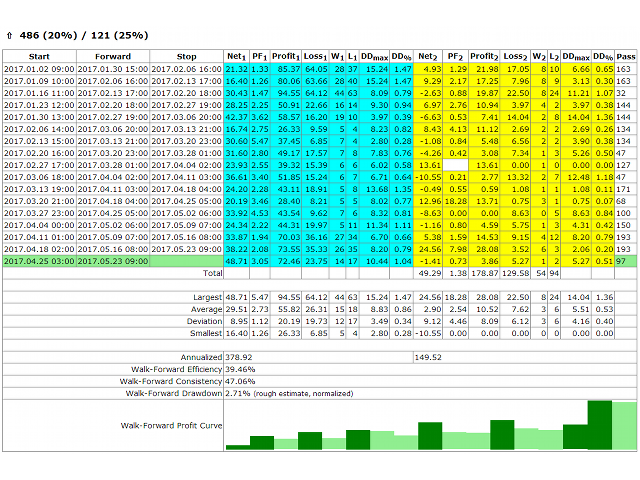Click Start cell 2017.03.13 19:00
This screenshot has height=480, width=640.
coord(39,189)
